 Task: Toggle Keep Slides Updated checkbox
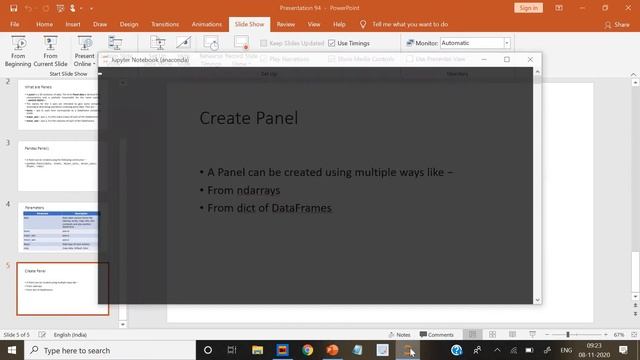click(264, 43)
